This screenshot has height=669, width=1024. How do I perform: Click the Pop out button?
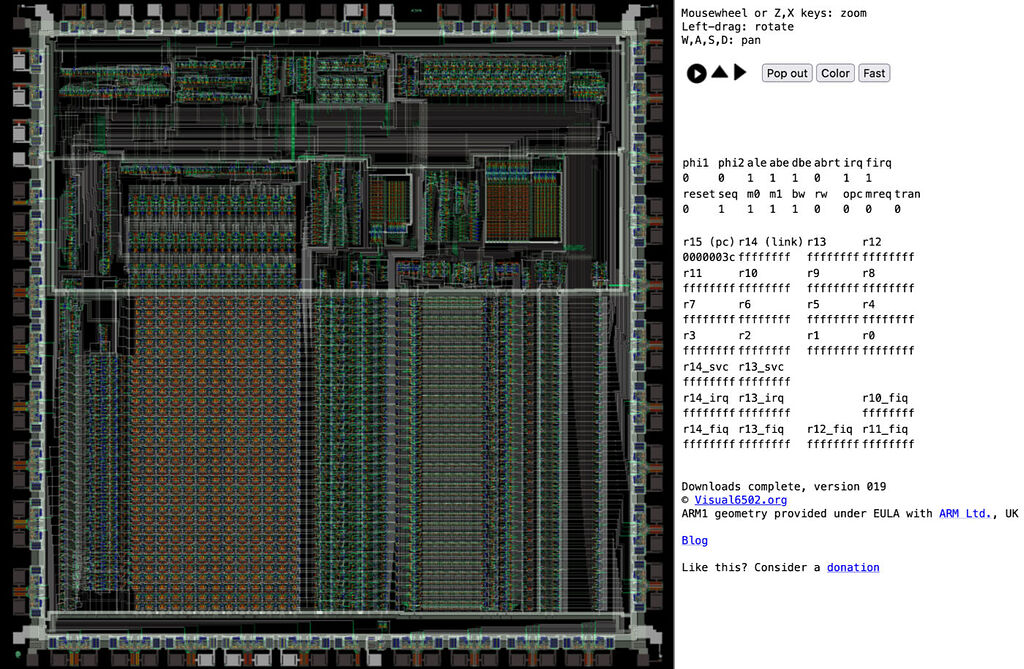click(786, 72)
